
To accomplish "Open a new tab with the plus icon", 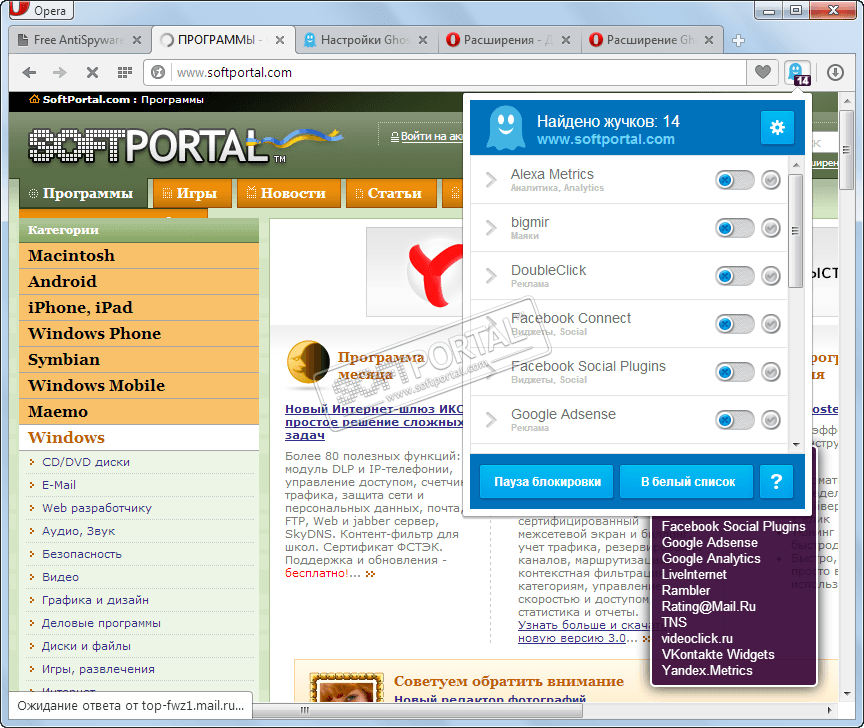I will point(738,40).
